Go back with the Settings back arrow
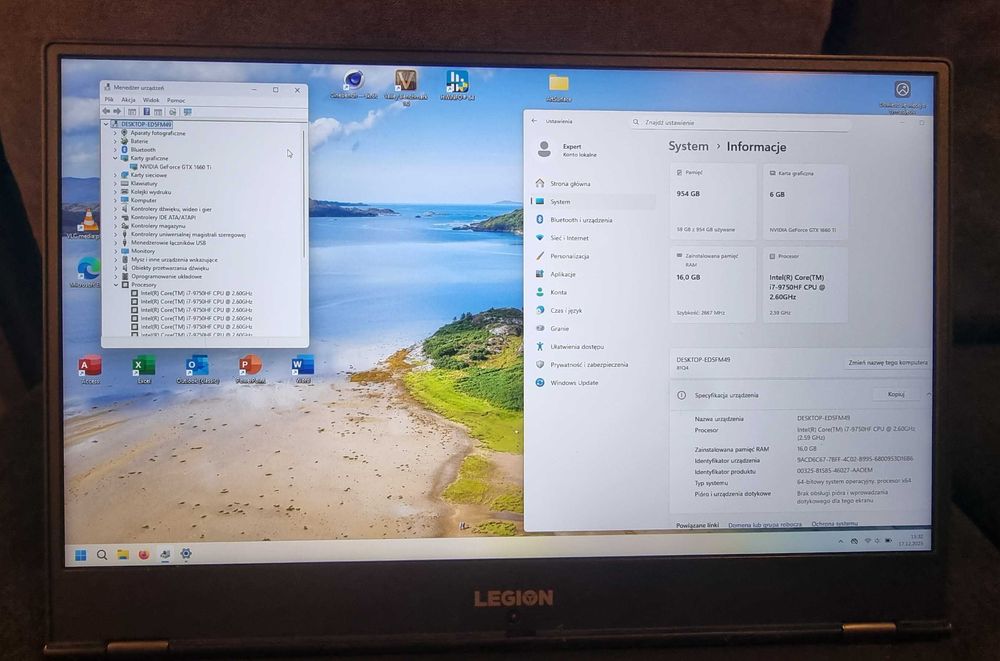This screenshot has height=661, width=1000. (534, 121)
